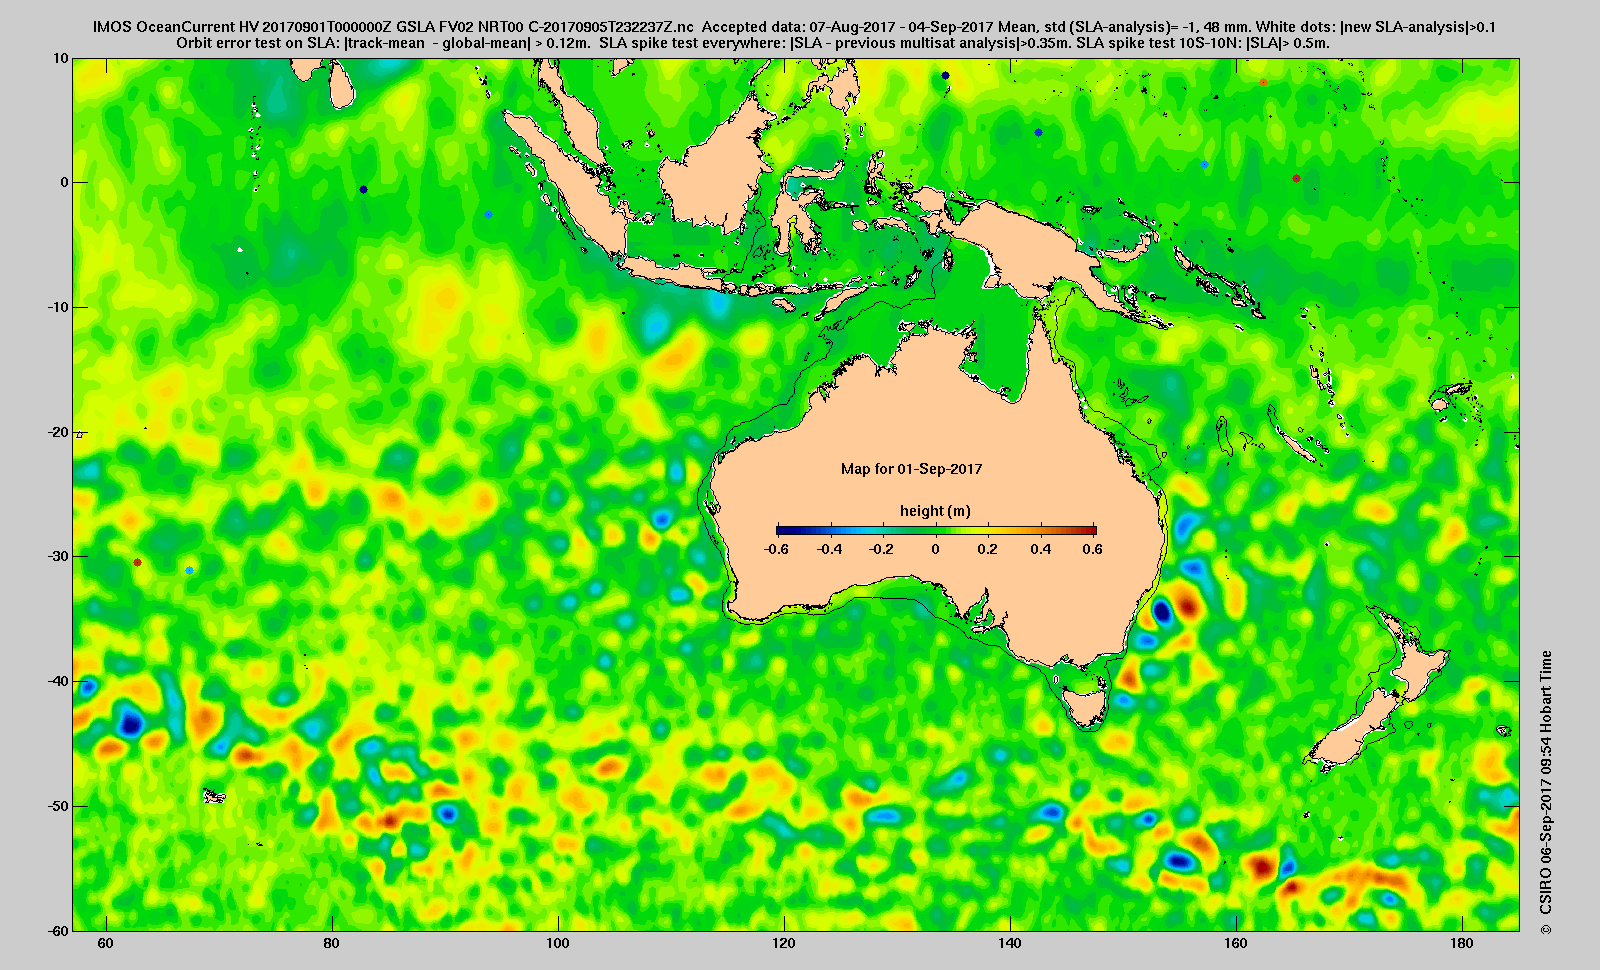The width and height of the screenshot is (1600, 970).
Task: Click the dark blue eddy beside the red eddy off eastern Australia
Action: [1162, 609]
